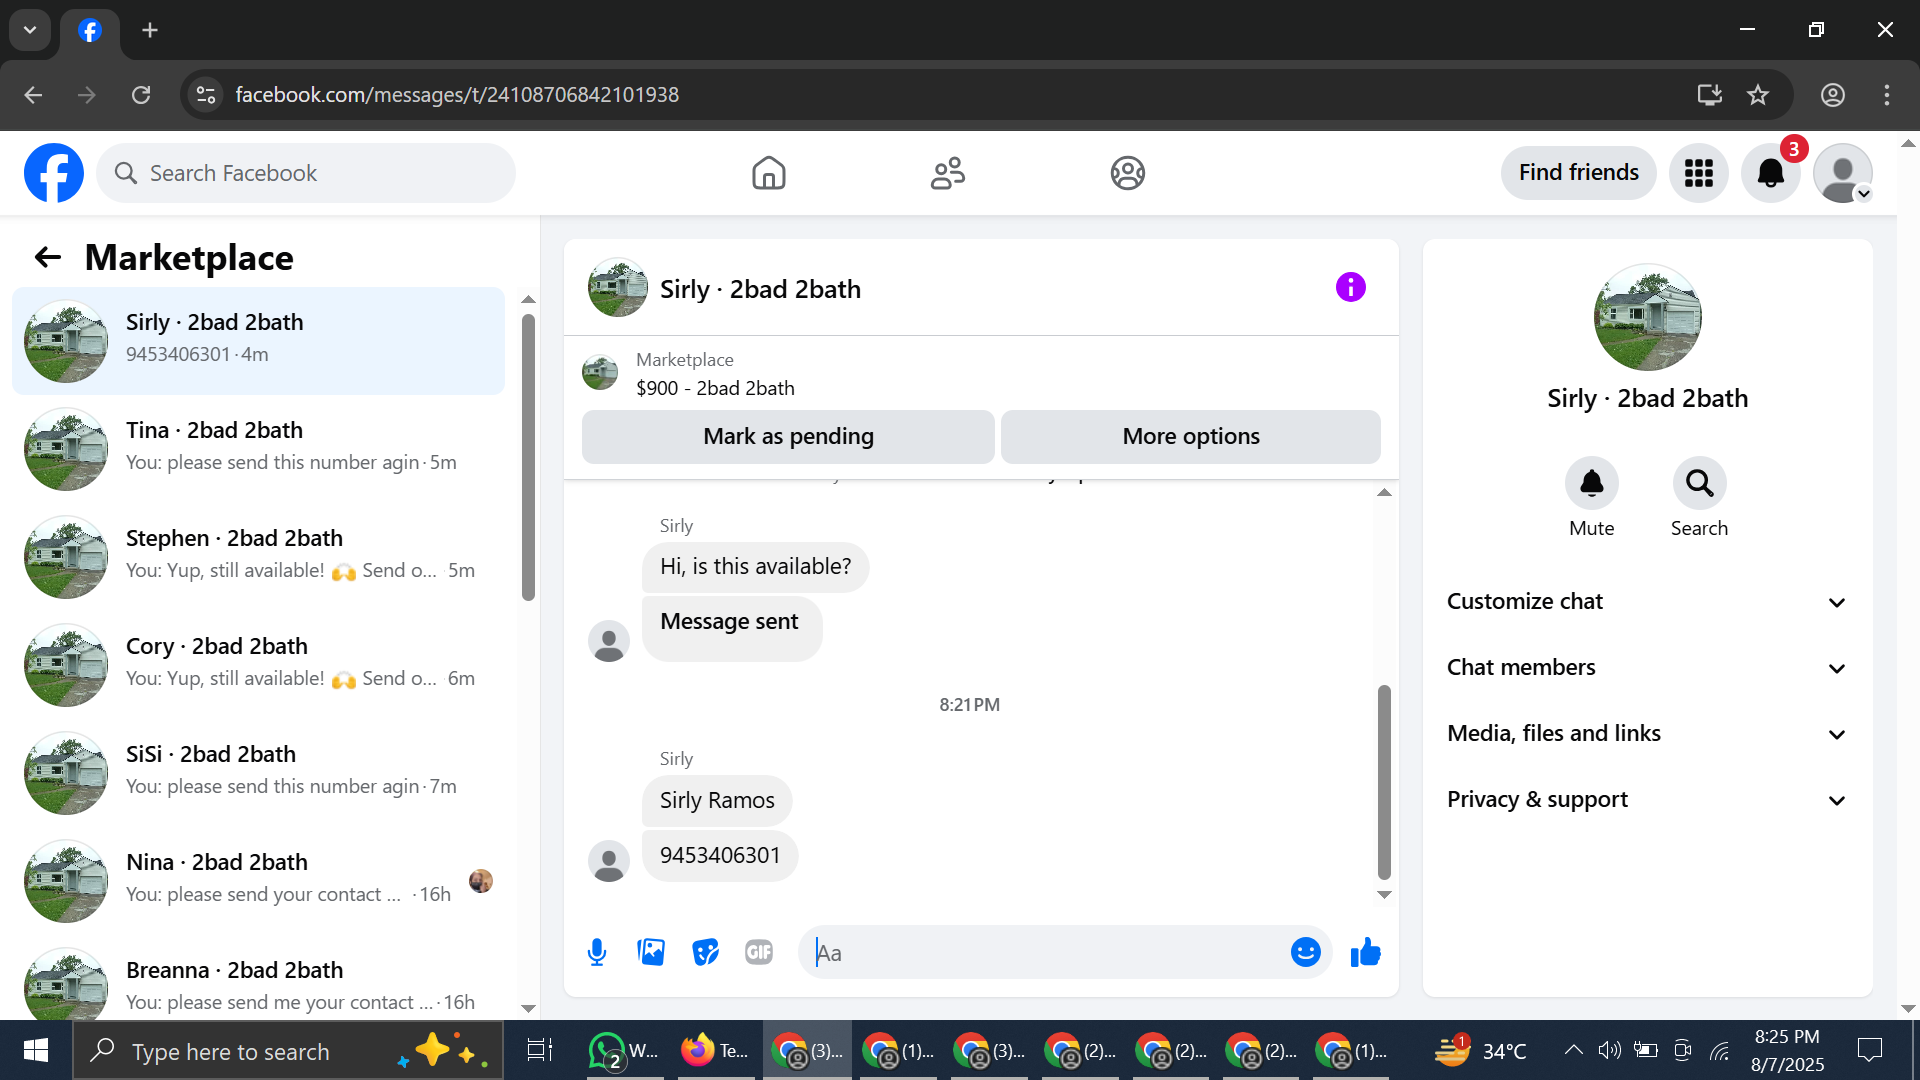Open the Groups icon in top navigation
The image size is (1920, 1080).
[1128, 173]
